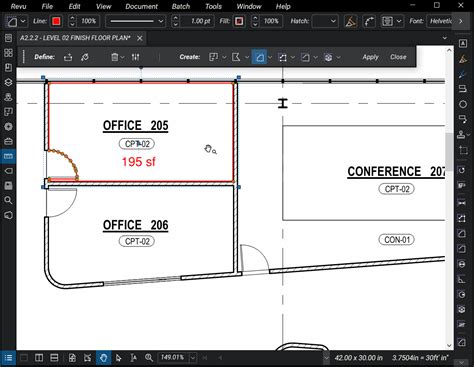Click the Calibrate icon in Define group

pyautogui.click(x=85, y=57)
